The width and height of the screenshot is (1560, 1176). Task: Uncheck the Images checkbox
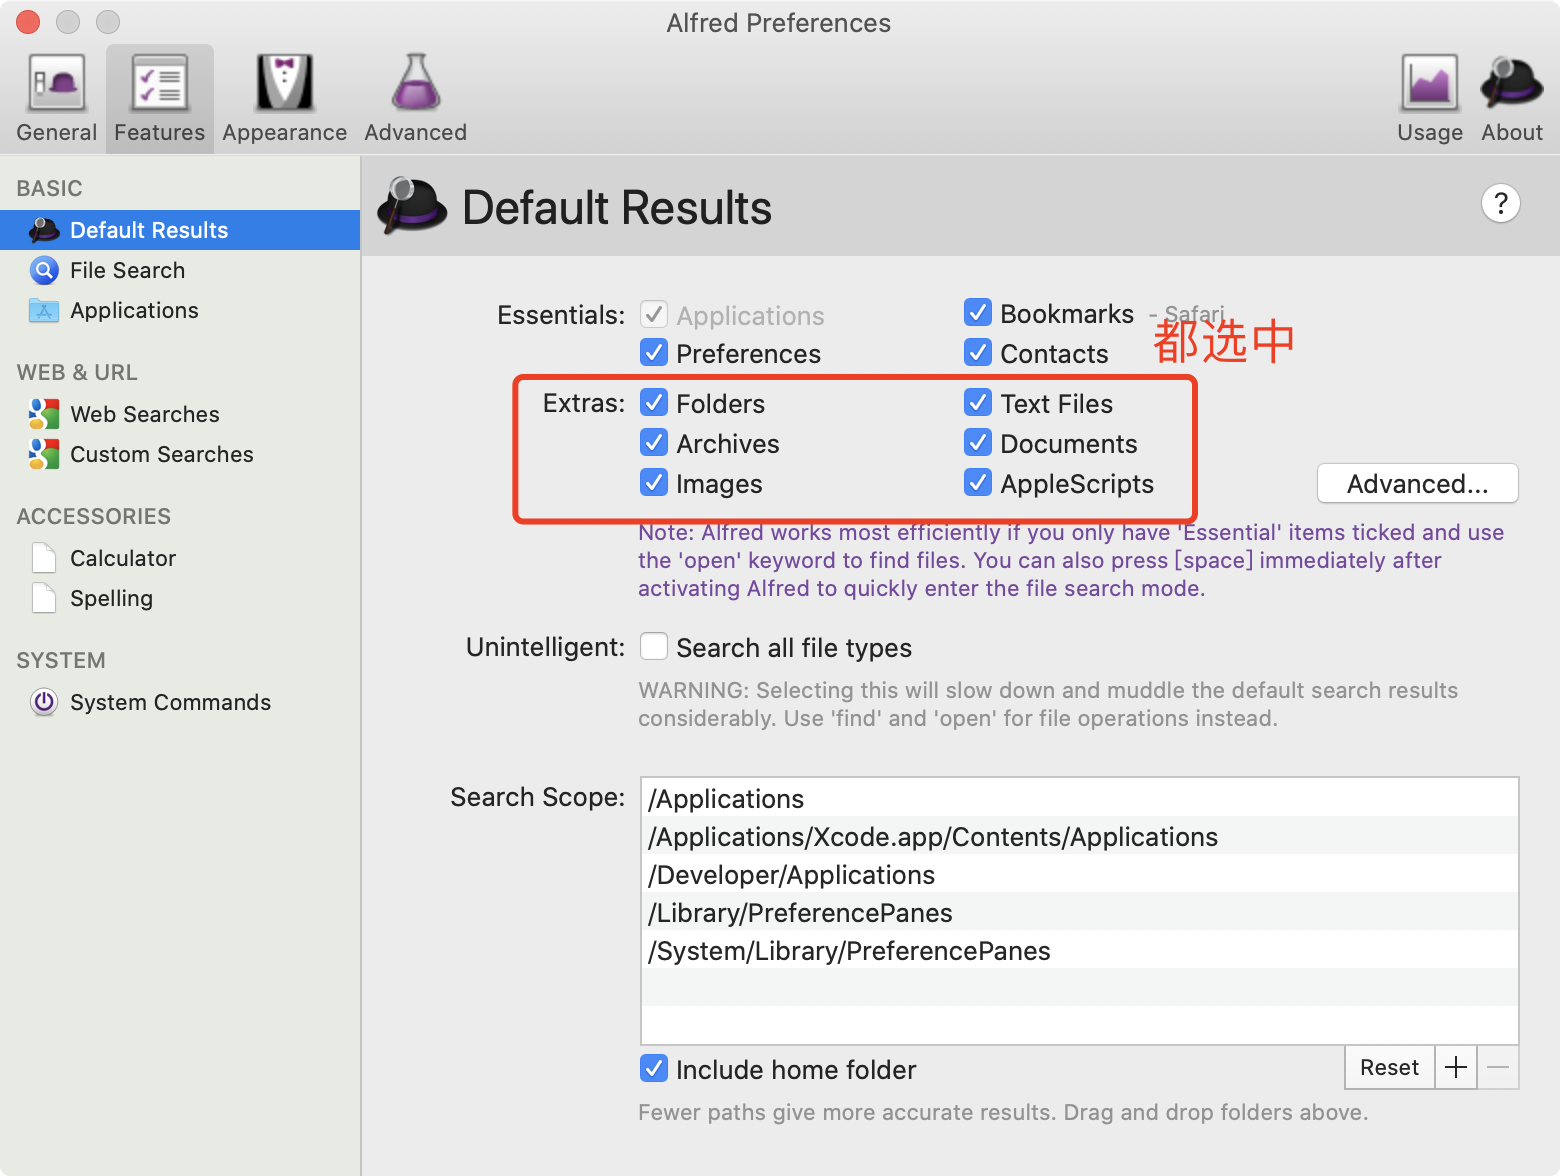[x=654, y=482]
